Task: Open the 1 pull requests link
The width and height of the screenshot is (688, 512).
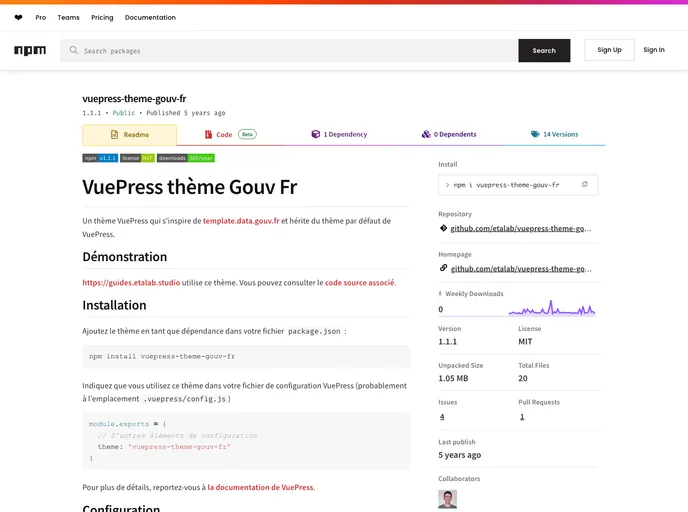Action: point(522,417)
